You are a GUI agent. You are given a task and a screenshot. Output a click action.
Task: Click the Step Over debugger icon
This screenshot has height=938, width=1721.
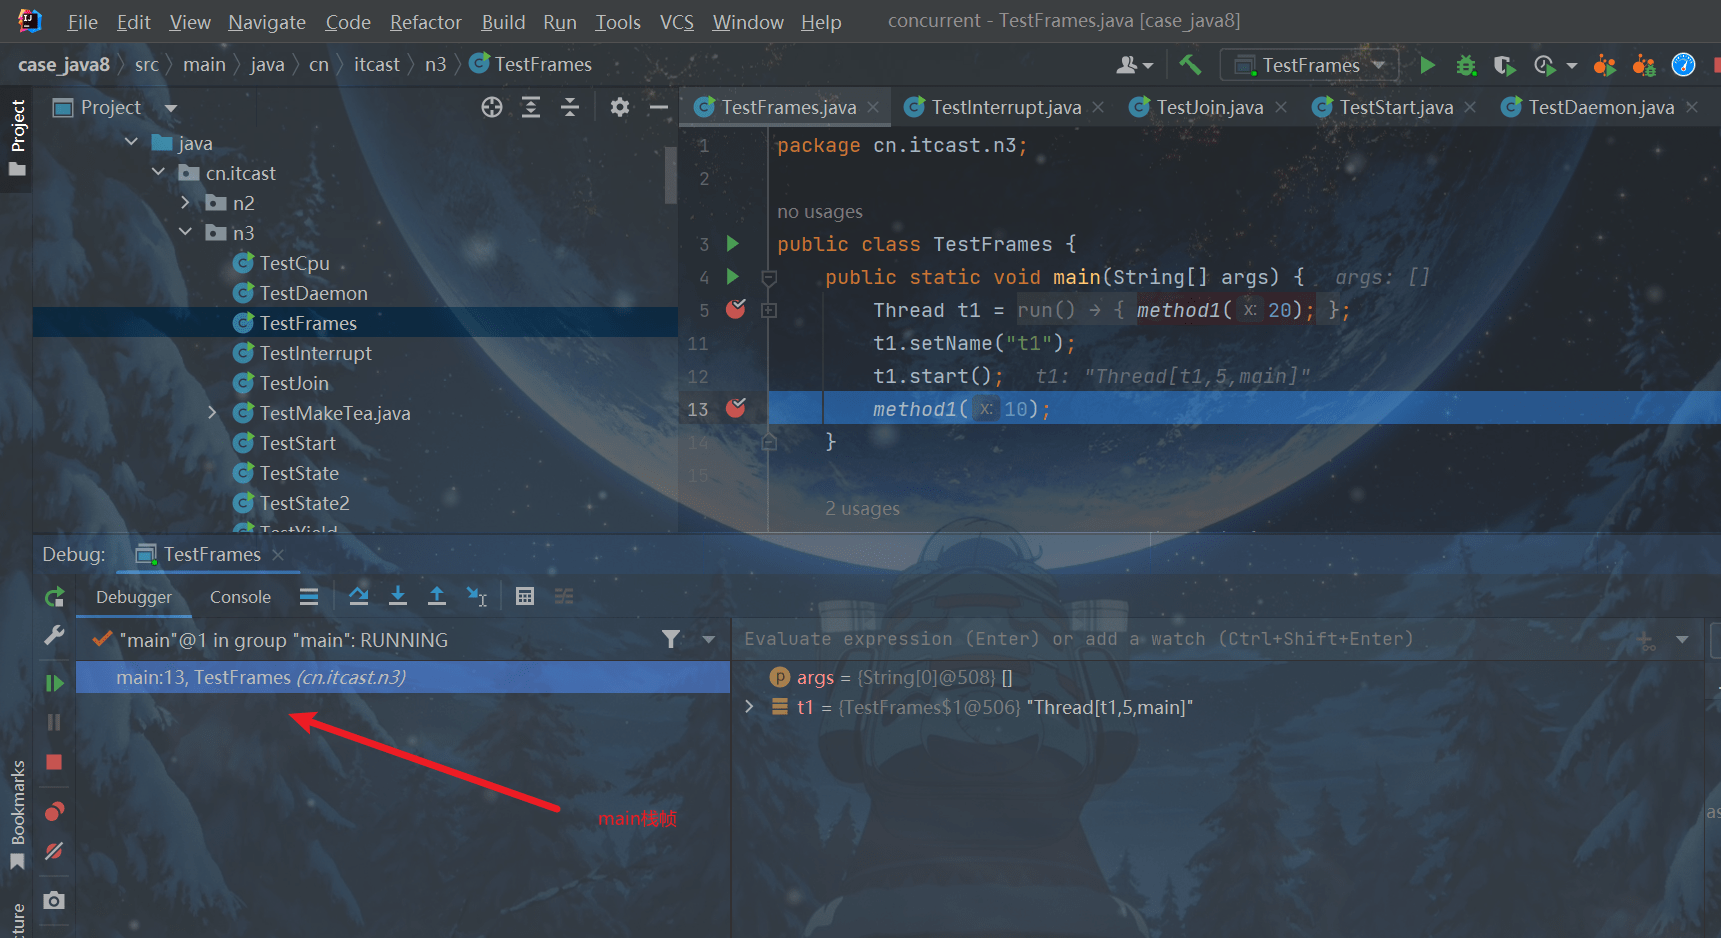pyautogui.click(x=358, y=596)
